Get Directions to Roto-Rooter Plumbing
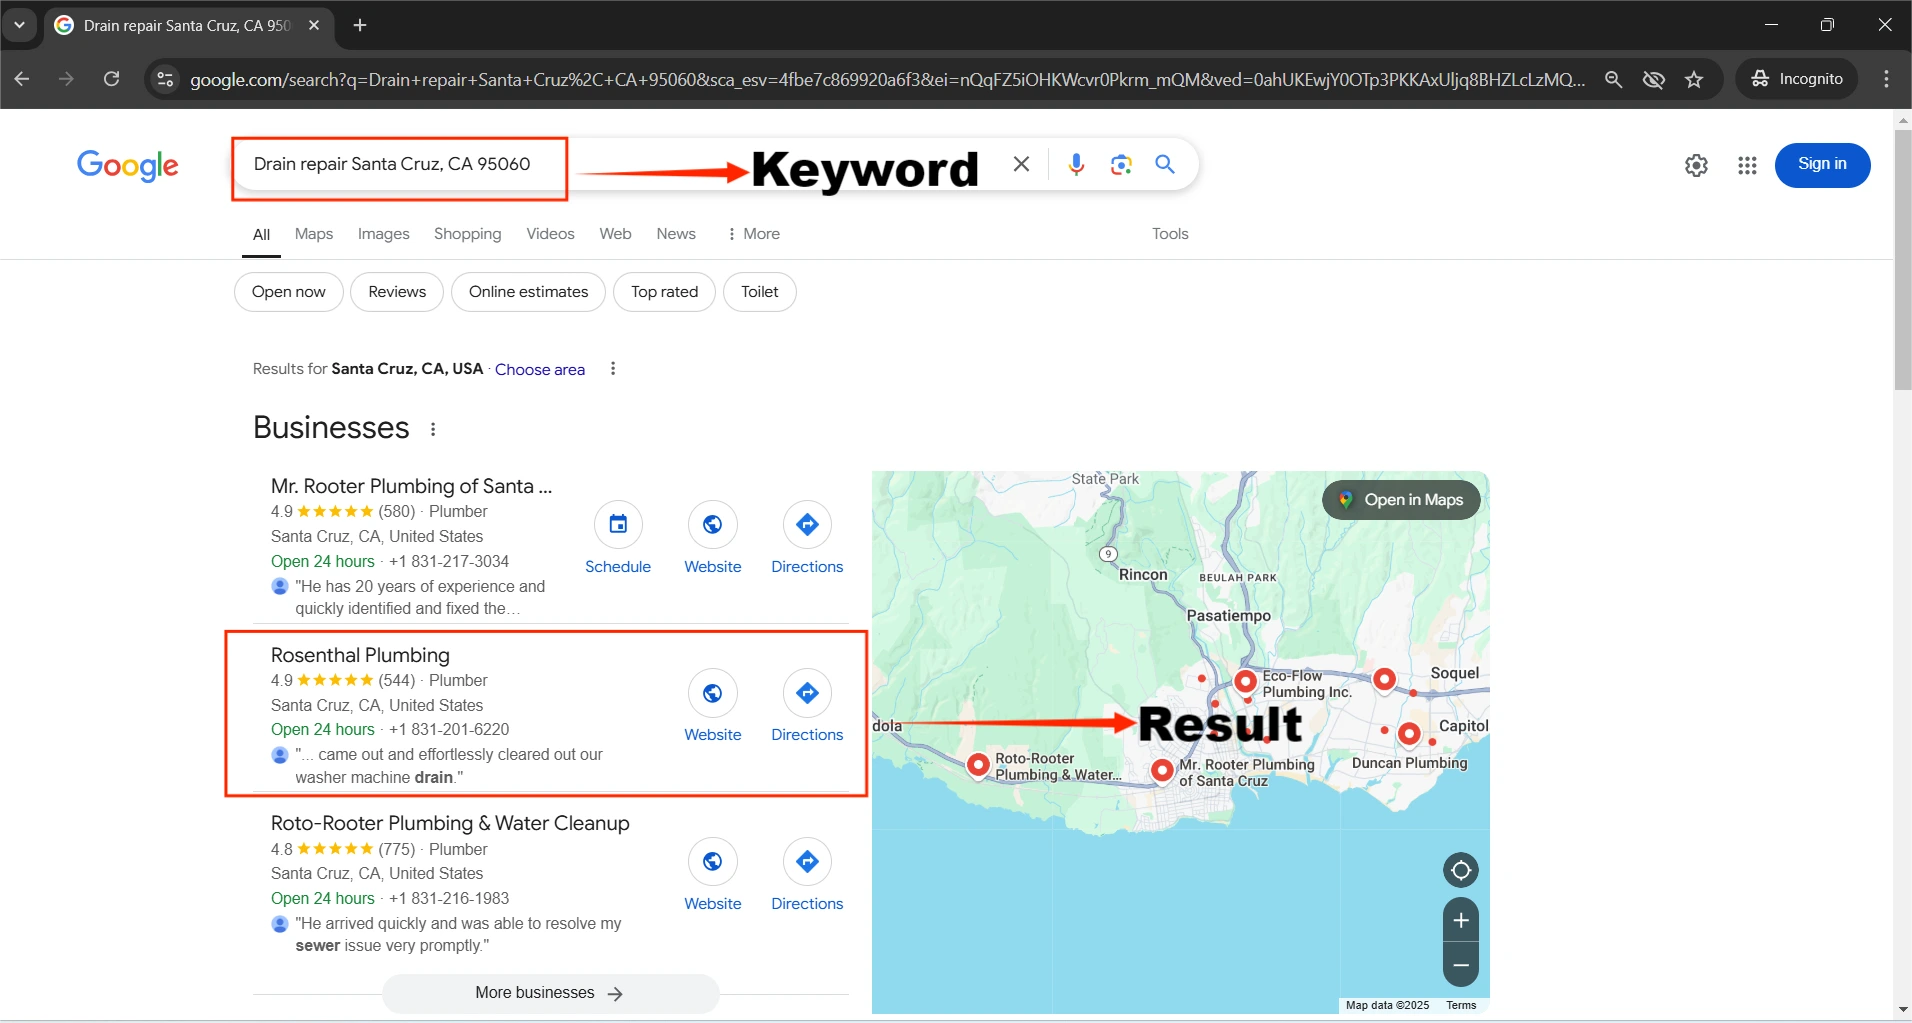Screen dimensions: 1912x1023 (x=807, y=861)
